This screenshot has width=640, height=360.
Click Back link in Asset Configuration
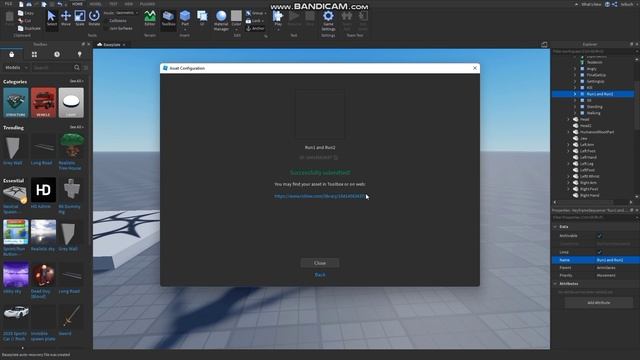(320, 275)
